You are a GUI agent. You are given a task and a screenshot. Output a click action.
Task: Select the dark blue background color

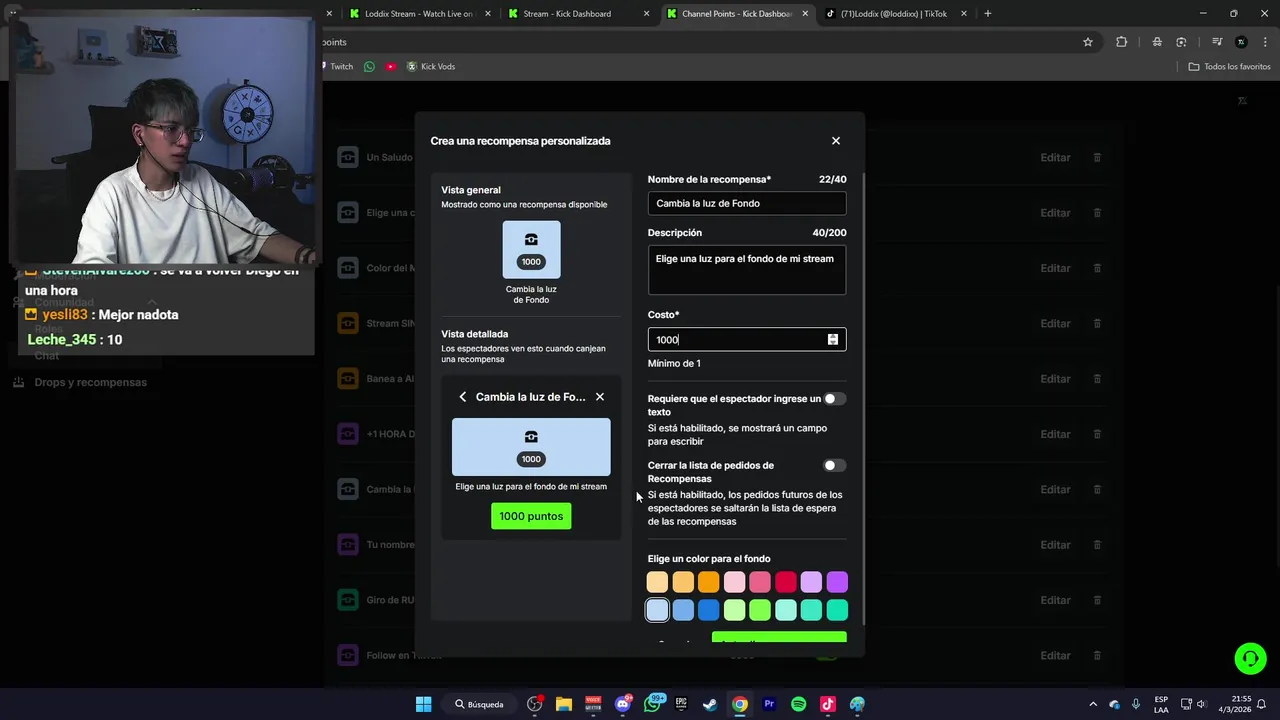click(x=709, y=610)
